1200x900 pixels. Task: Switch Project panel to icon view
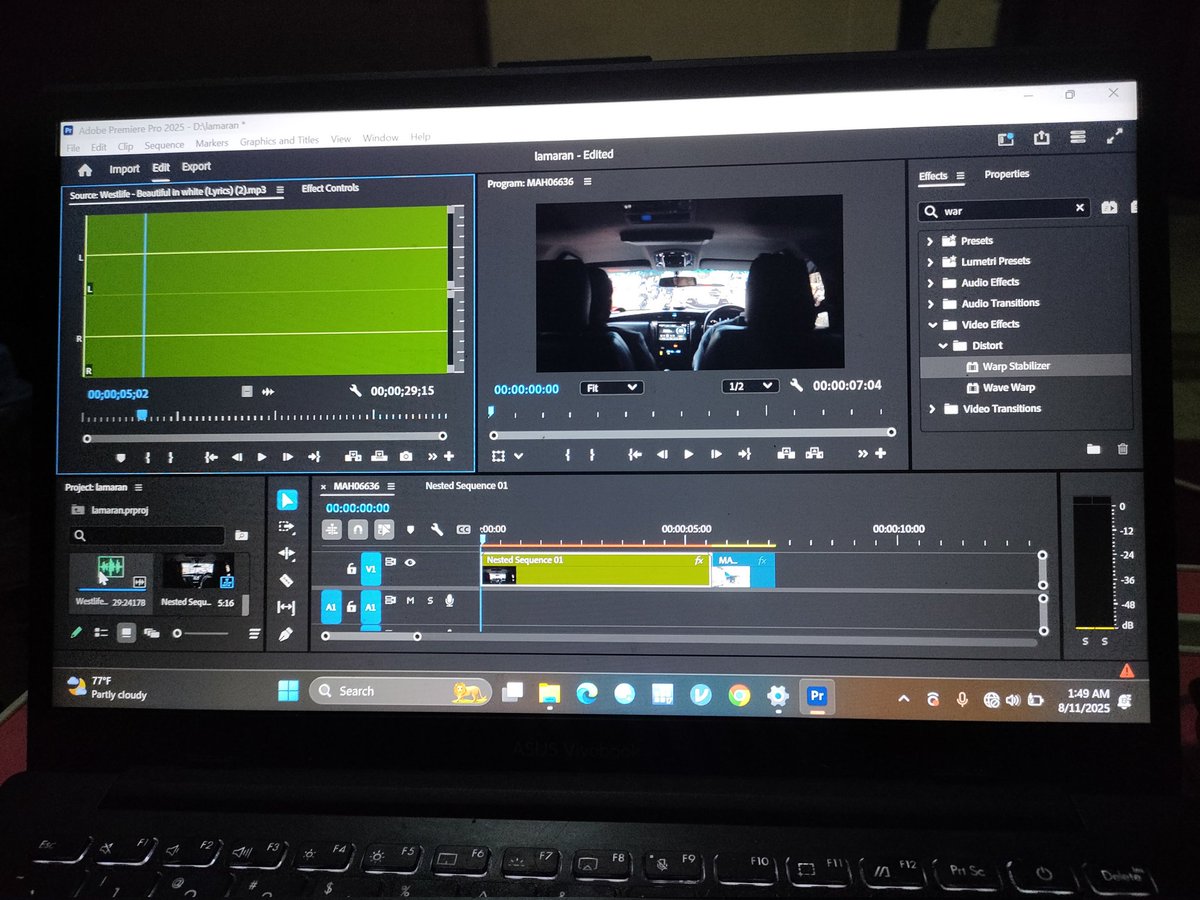coord(126,632)
